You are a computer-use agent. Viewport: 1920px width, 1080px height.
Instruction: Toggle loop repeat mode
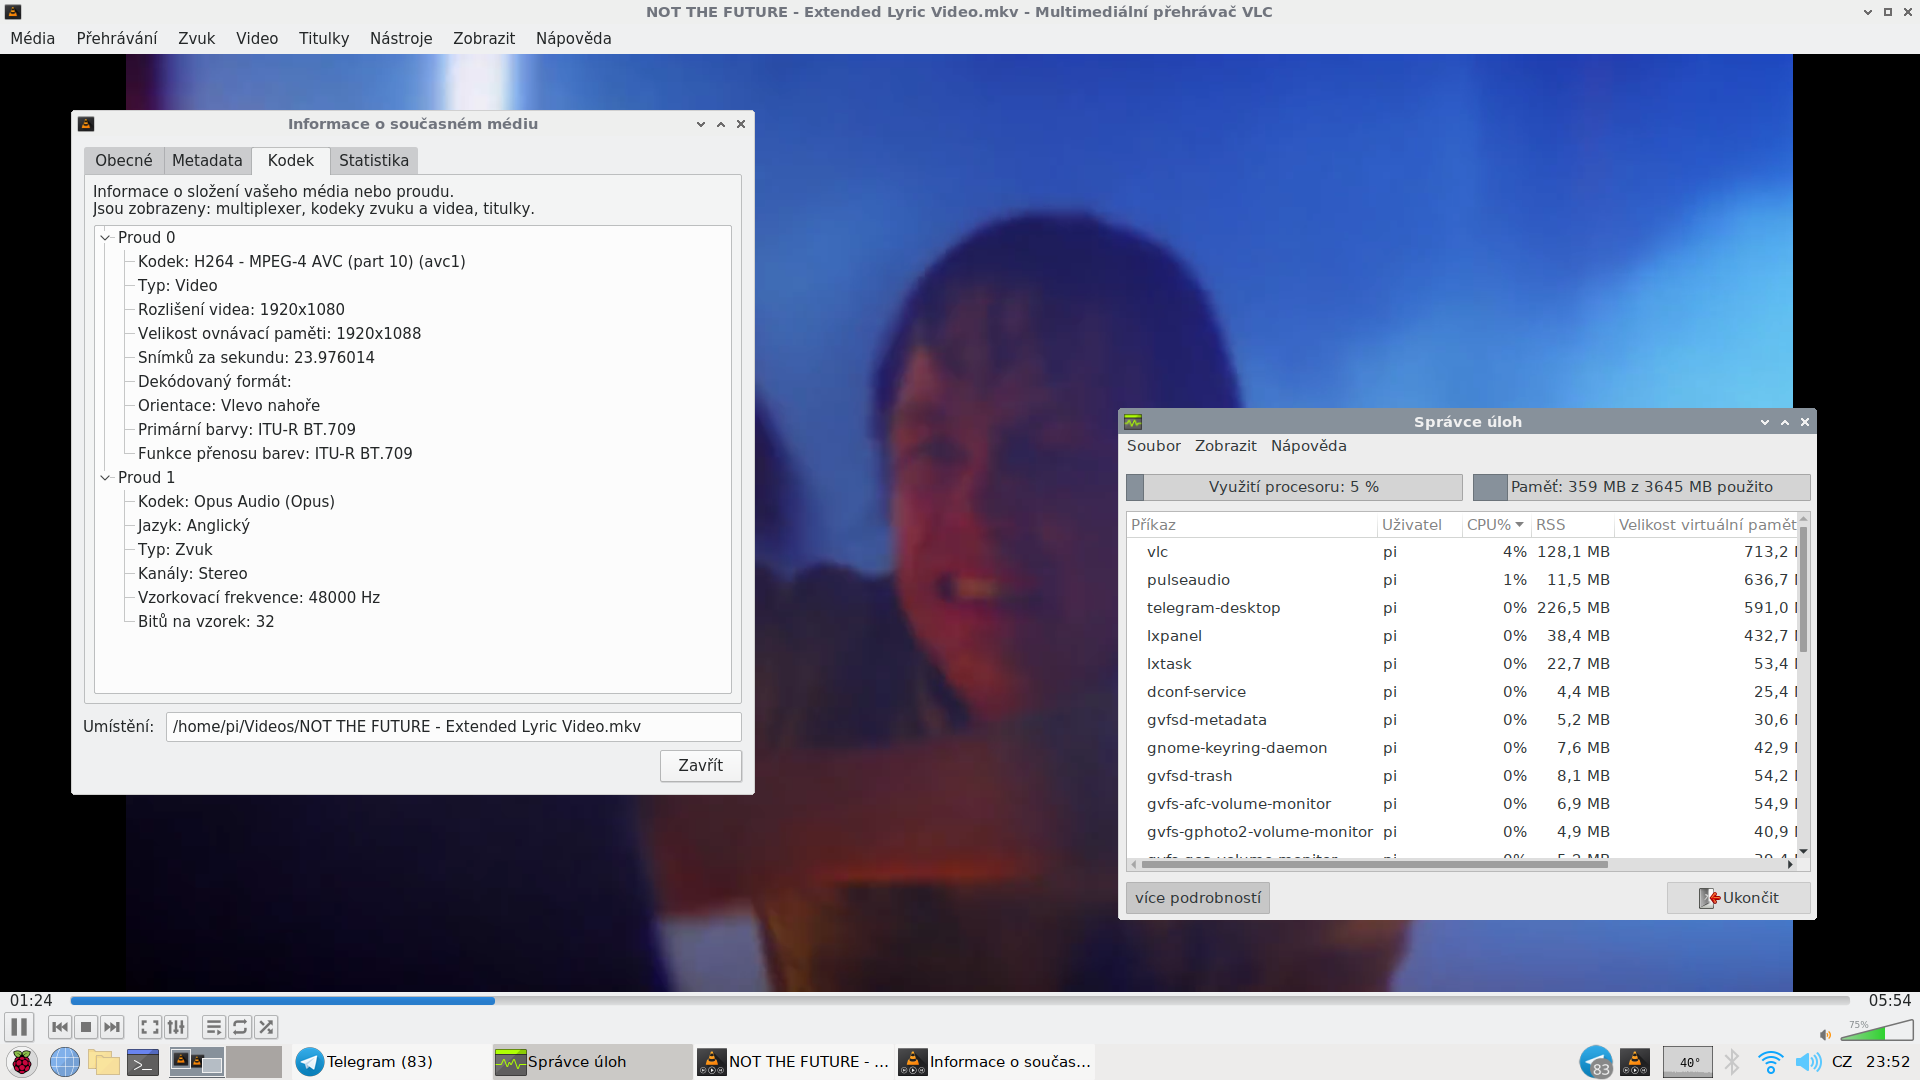240,1027
